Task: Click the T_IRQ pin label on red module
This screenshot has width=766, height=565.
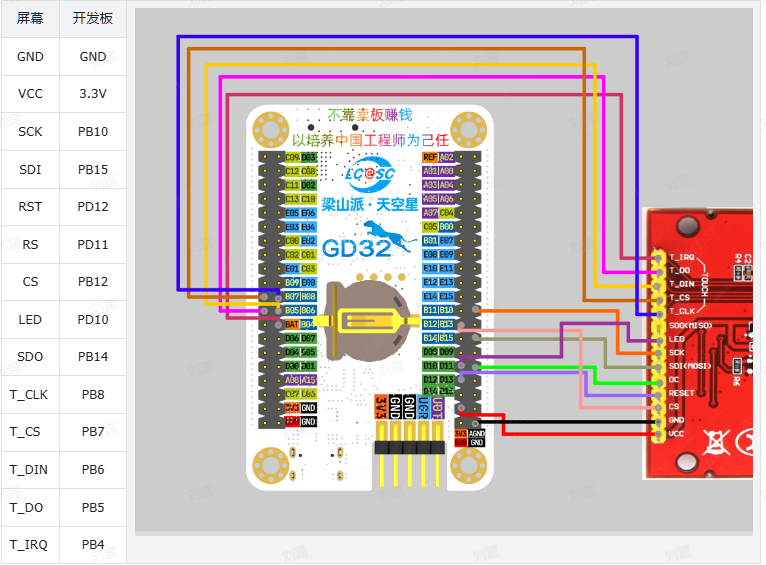Action: 681,257
